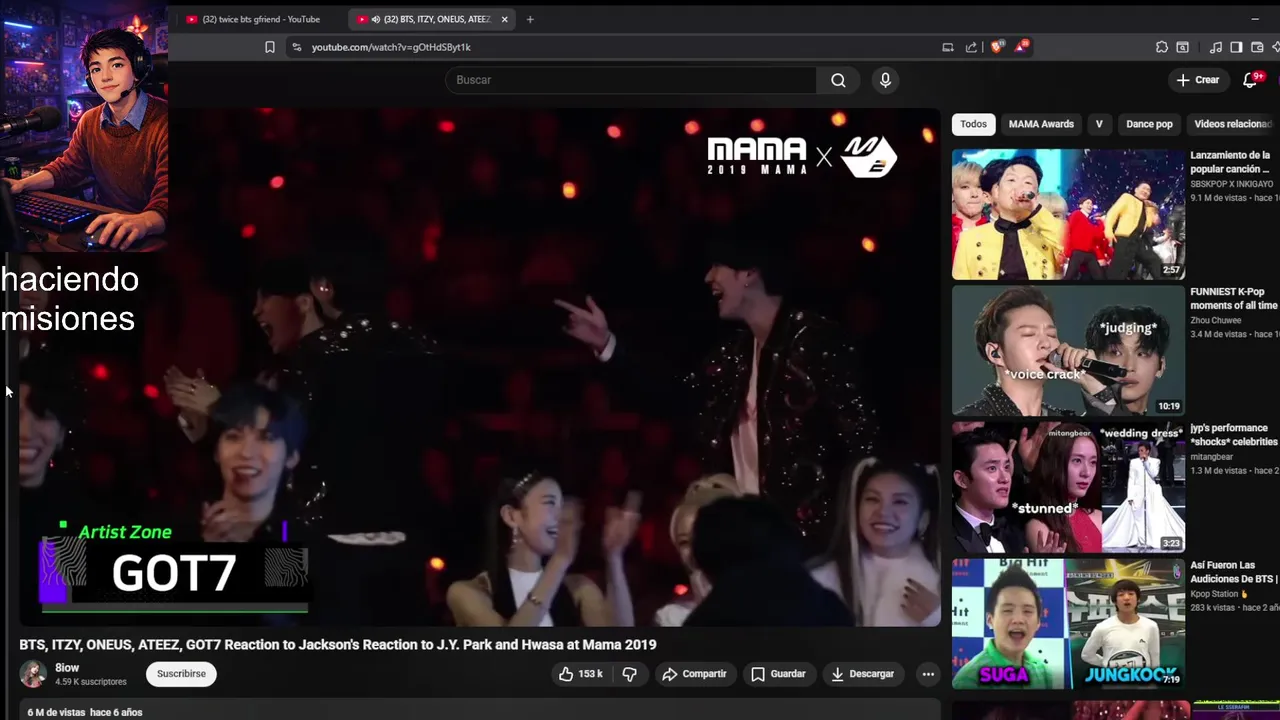Open notifications bell icon
Viewport: 1280px width, 720px height.
pyautogui.click(x=1250, y=80)
